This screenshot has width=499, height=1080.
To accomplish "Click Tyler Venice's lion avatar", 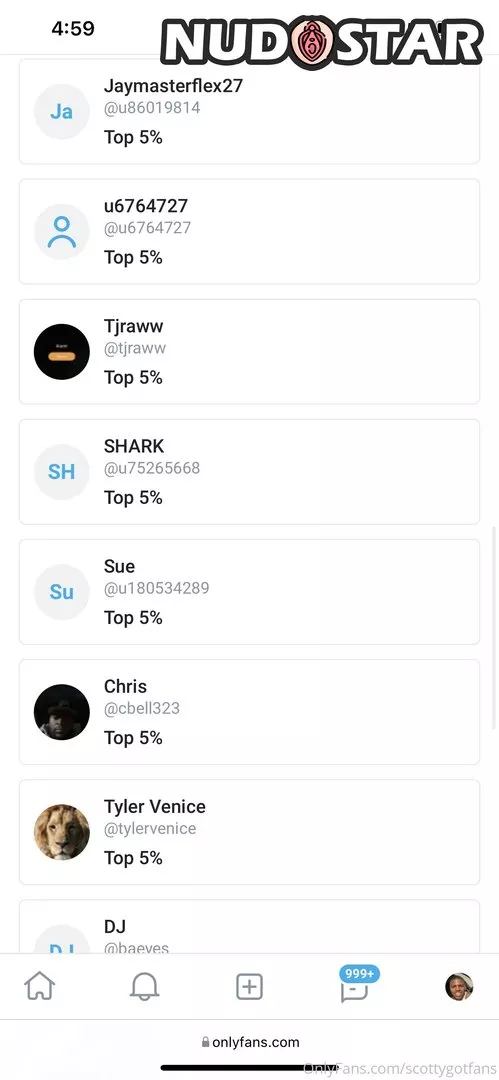I will click(x=61, y=832).
